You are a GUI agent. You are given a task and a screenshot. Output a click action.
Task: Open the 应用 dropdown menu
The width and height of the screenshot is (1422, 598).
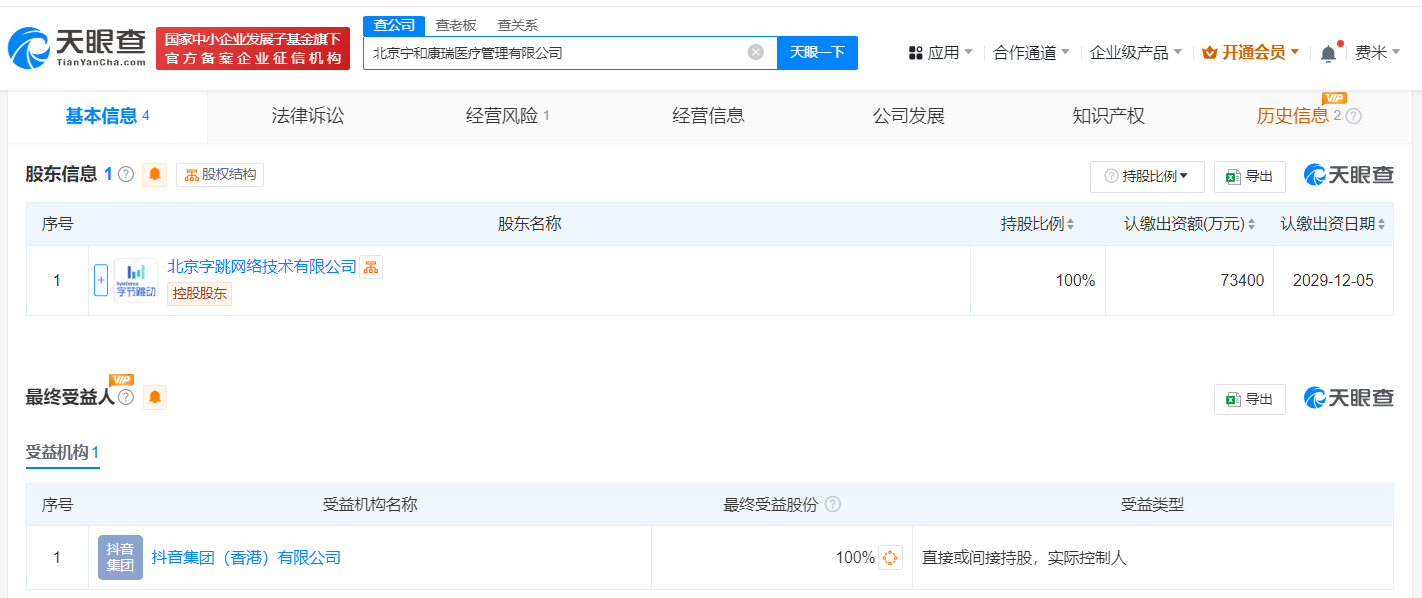[x=940, y=53]
